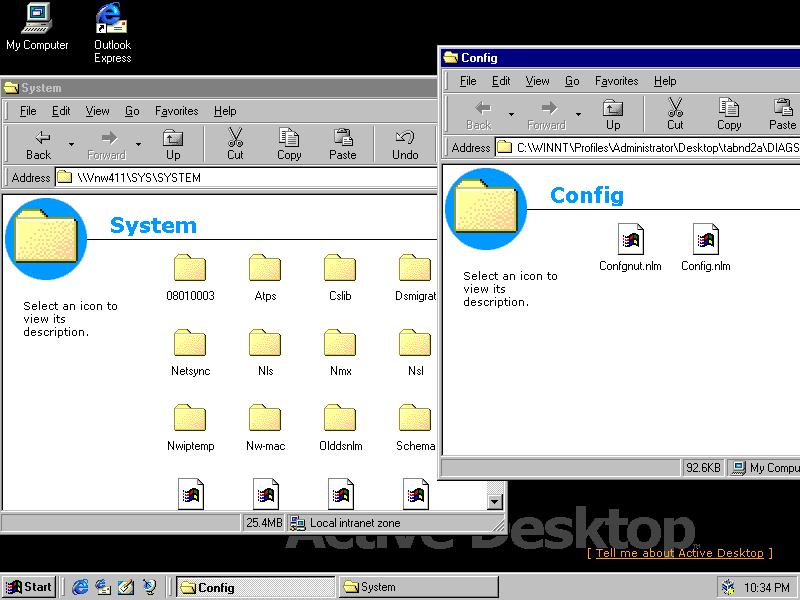Click Copy in the Config window toolbar
This screenshot has width=800, height=600.
729,115
